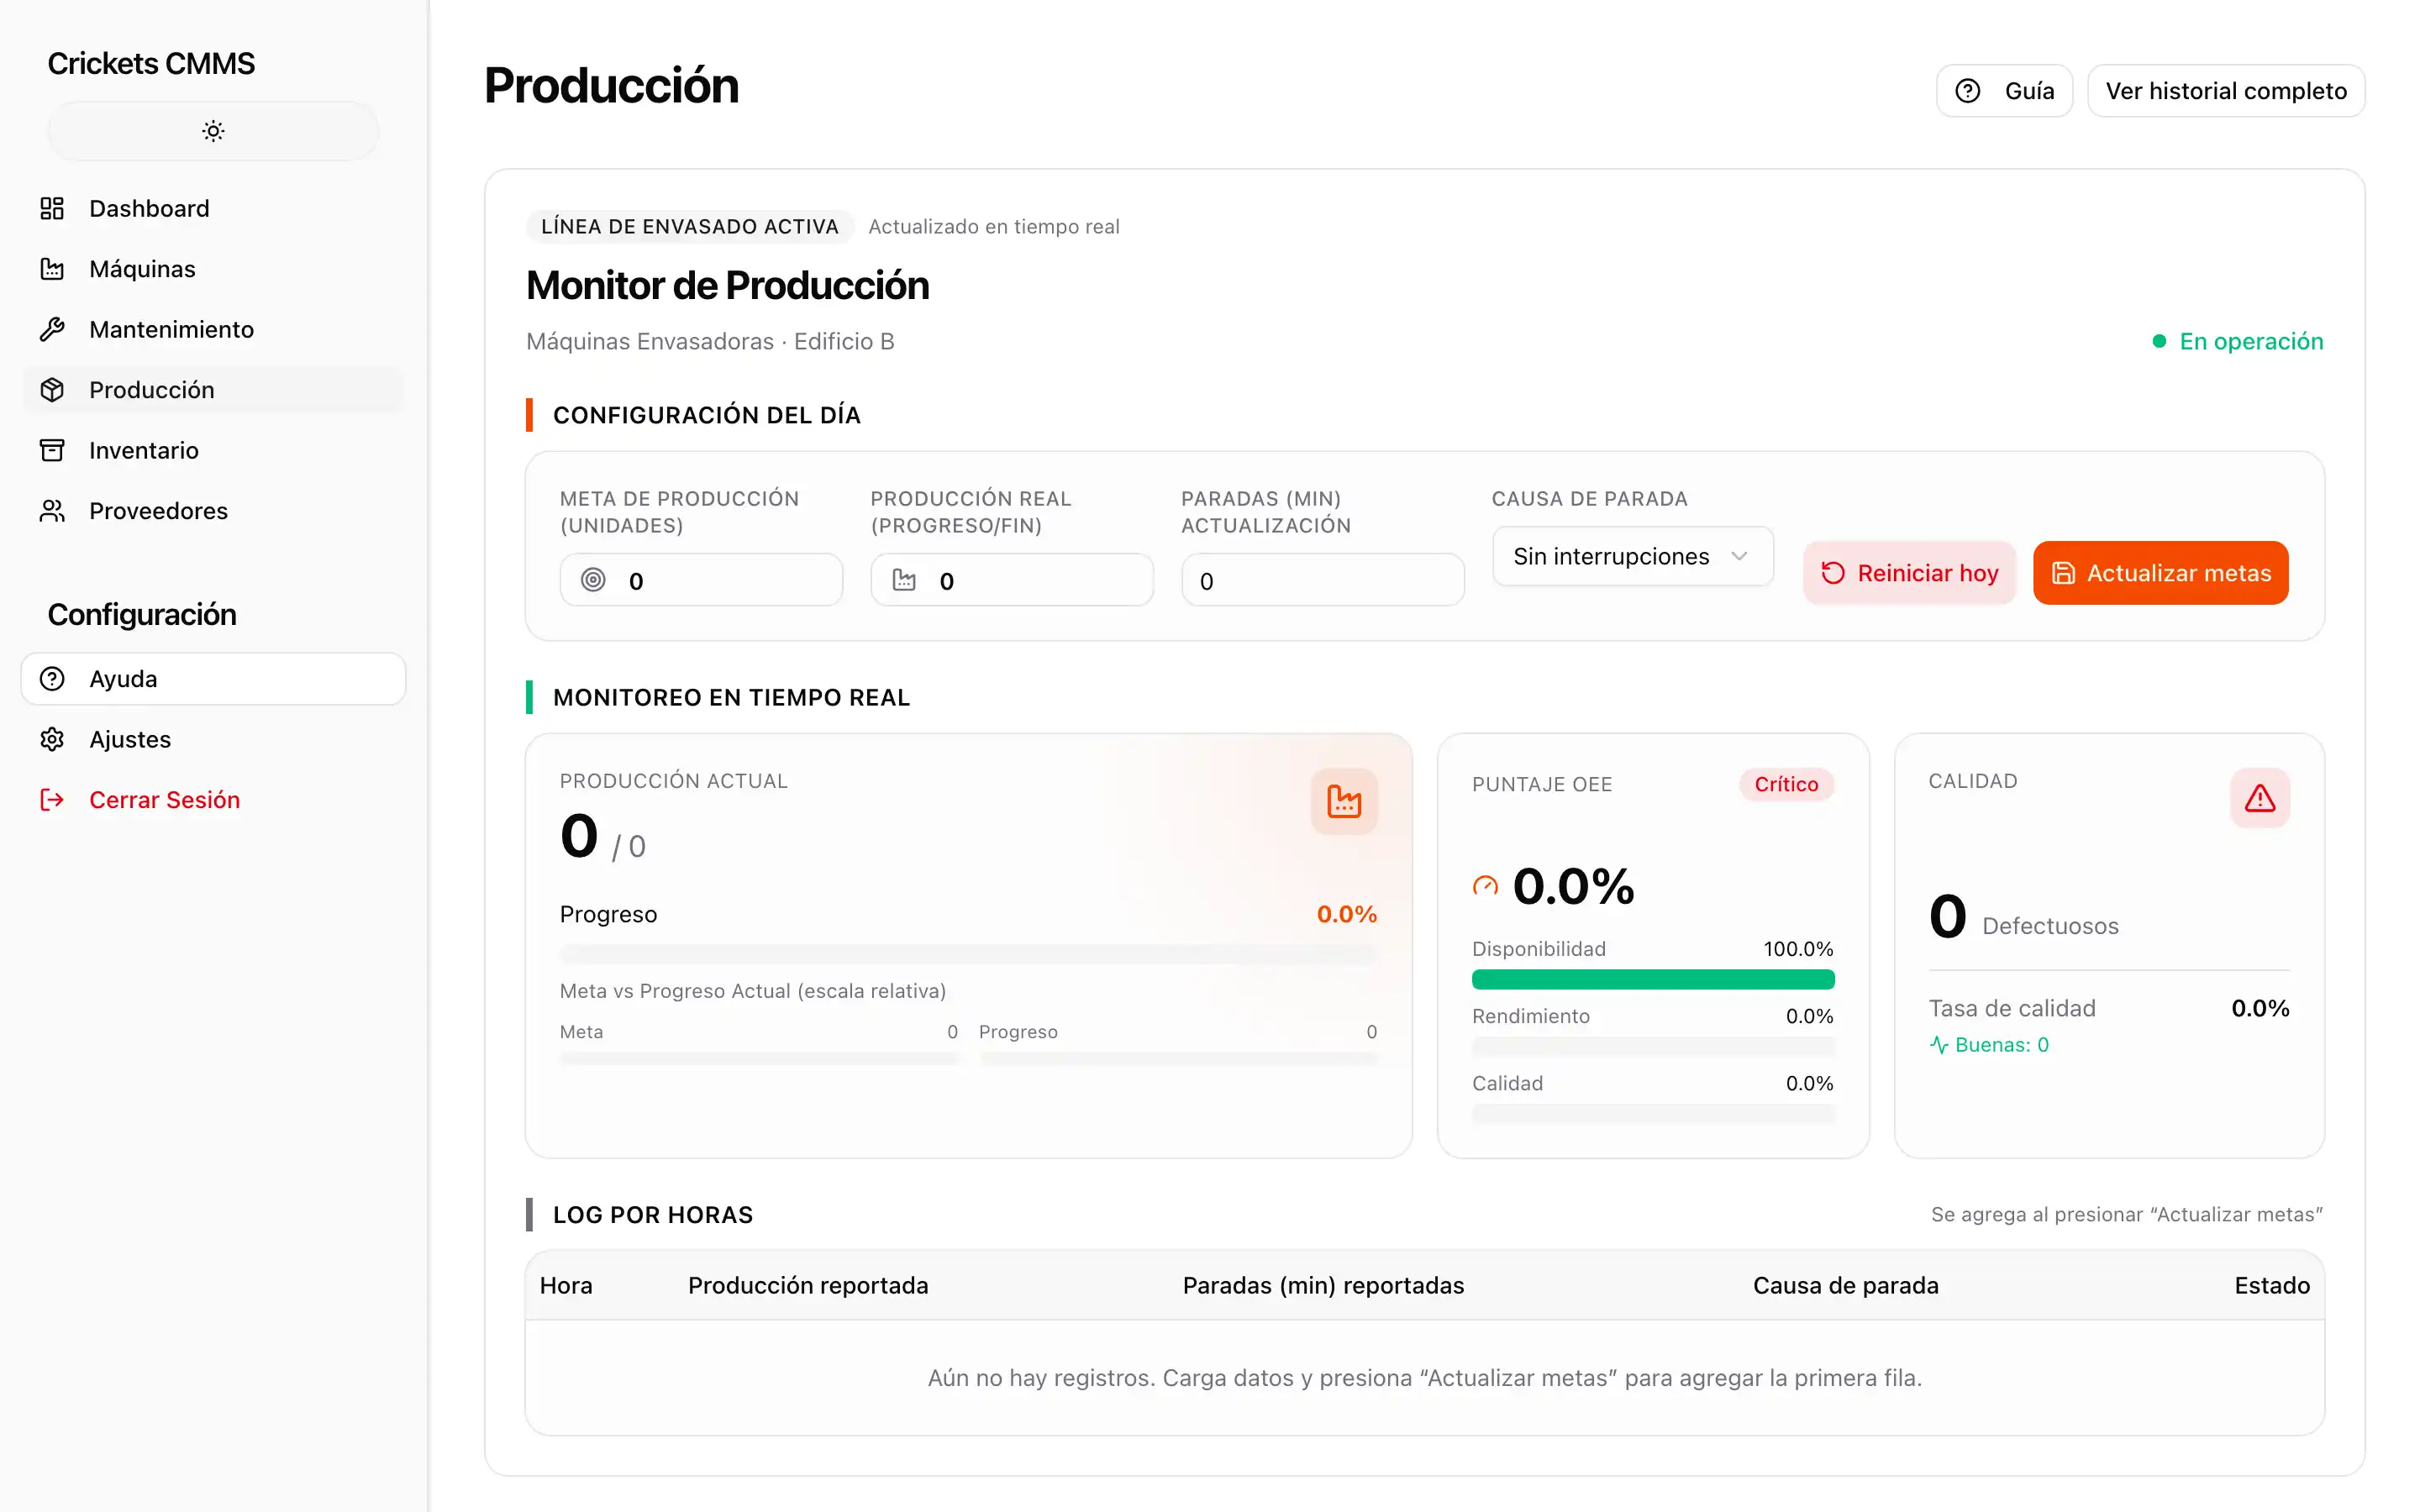Click target icon in Meta de Producción field
Viewport: 2420px width, 1512px height.
click(593, 580)
